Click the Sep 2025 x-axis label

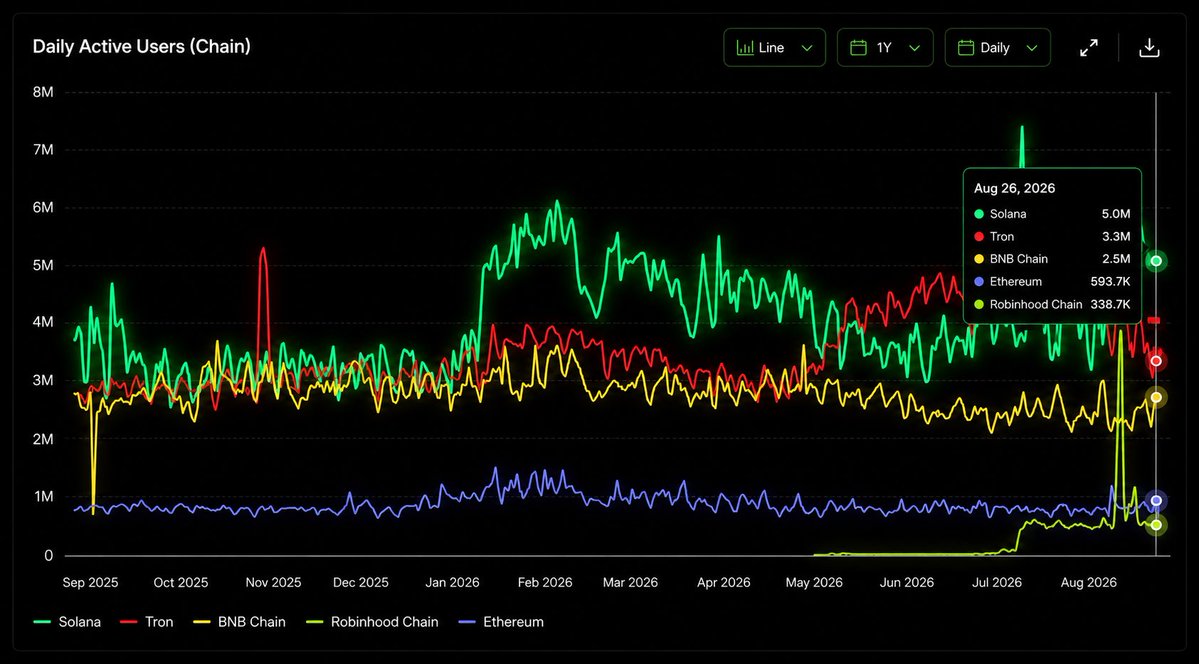pyautogui.click(x=90, y=583)
